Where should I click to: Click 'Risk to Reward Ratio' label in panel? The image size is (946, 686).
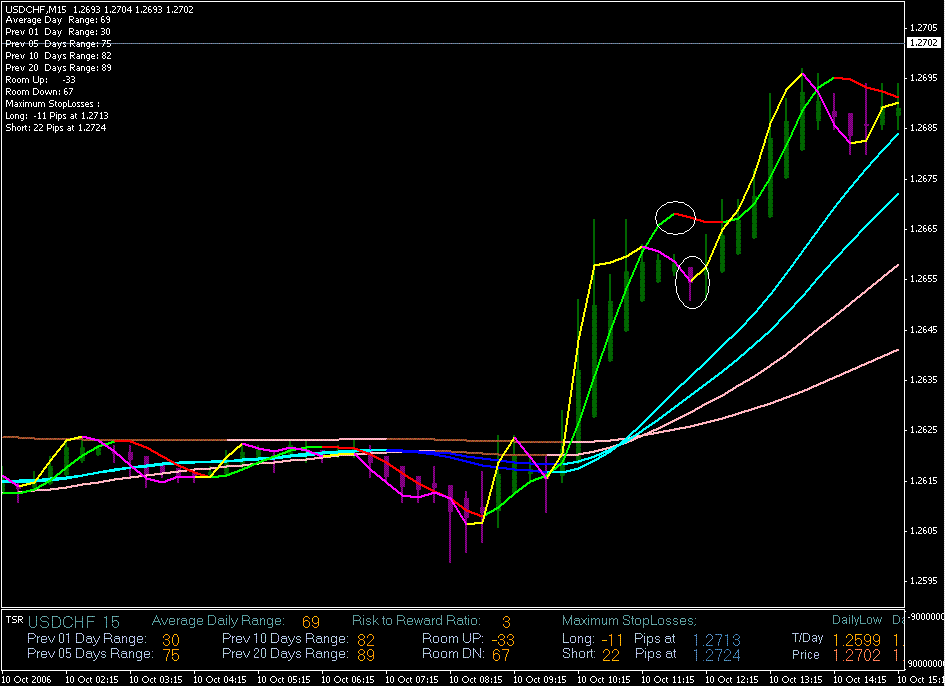[416, 621]
